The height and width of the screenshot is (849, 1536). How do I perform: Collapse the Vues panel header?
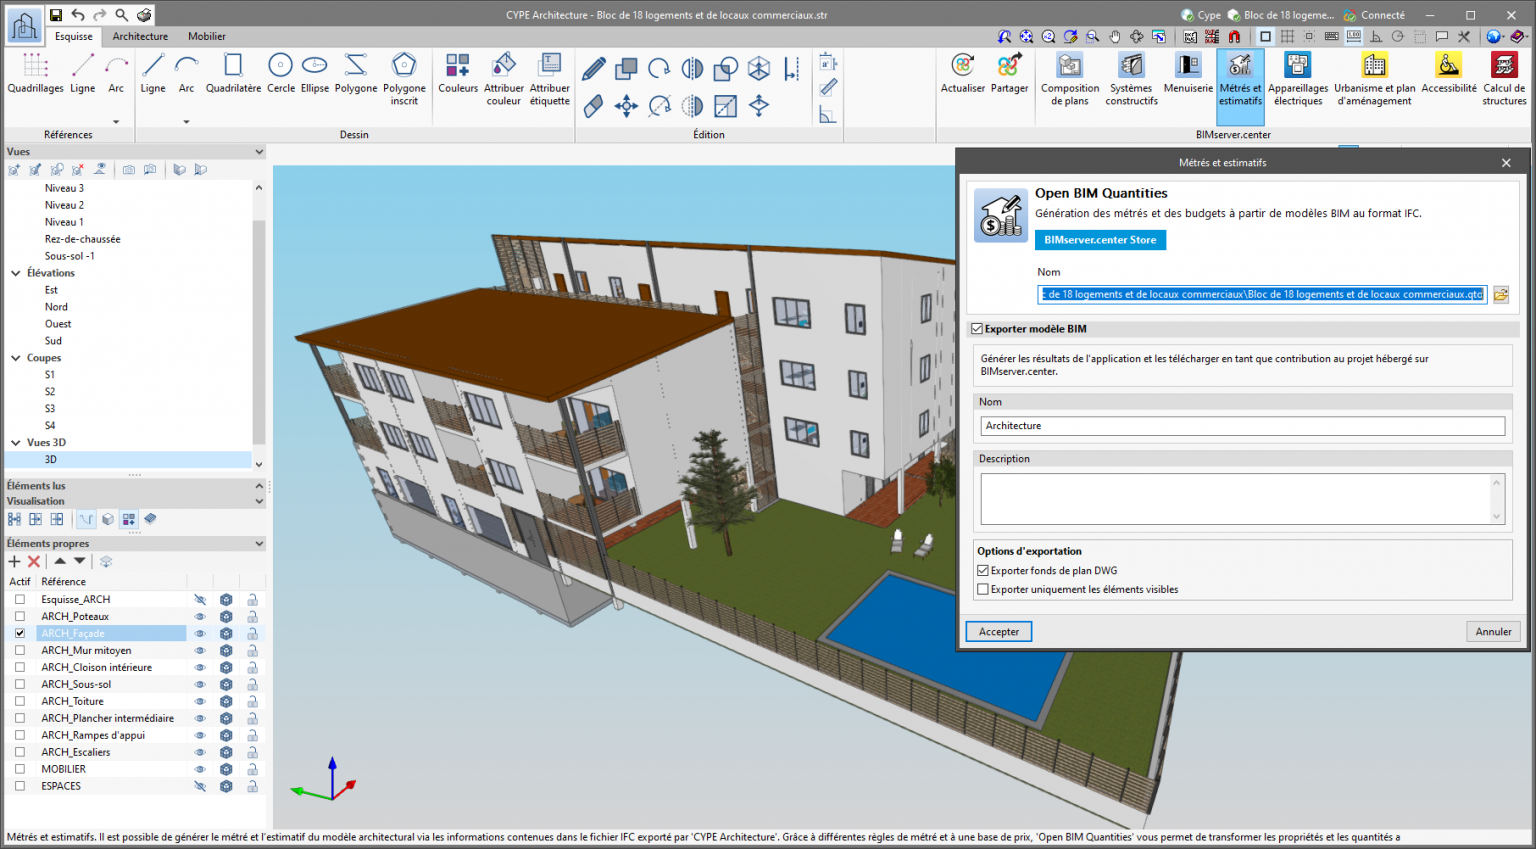pyautogui.click(x=259, y=152)
